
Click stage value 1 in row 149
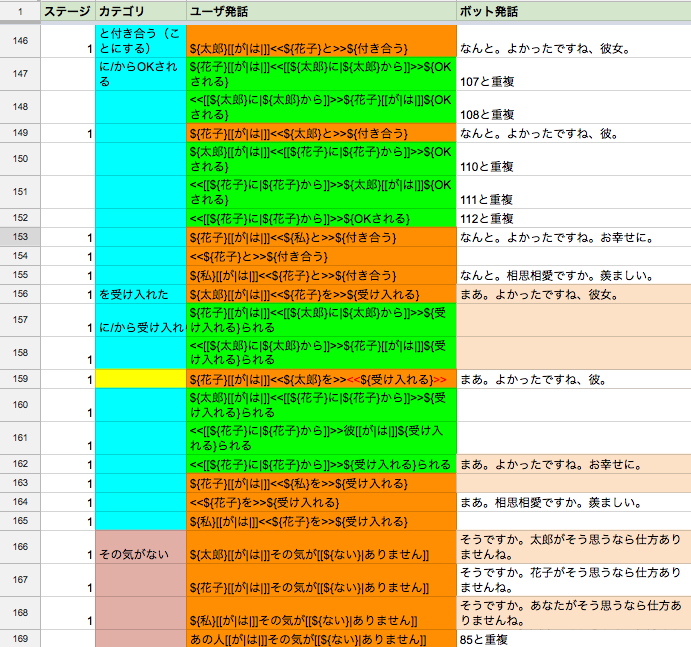pyautogui.click(x=68, y=133)
